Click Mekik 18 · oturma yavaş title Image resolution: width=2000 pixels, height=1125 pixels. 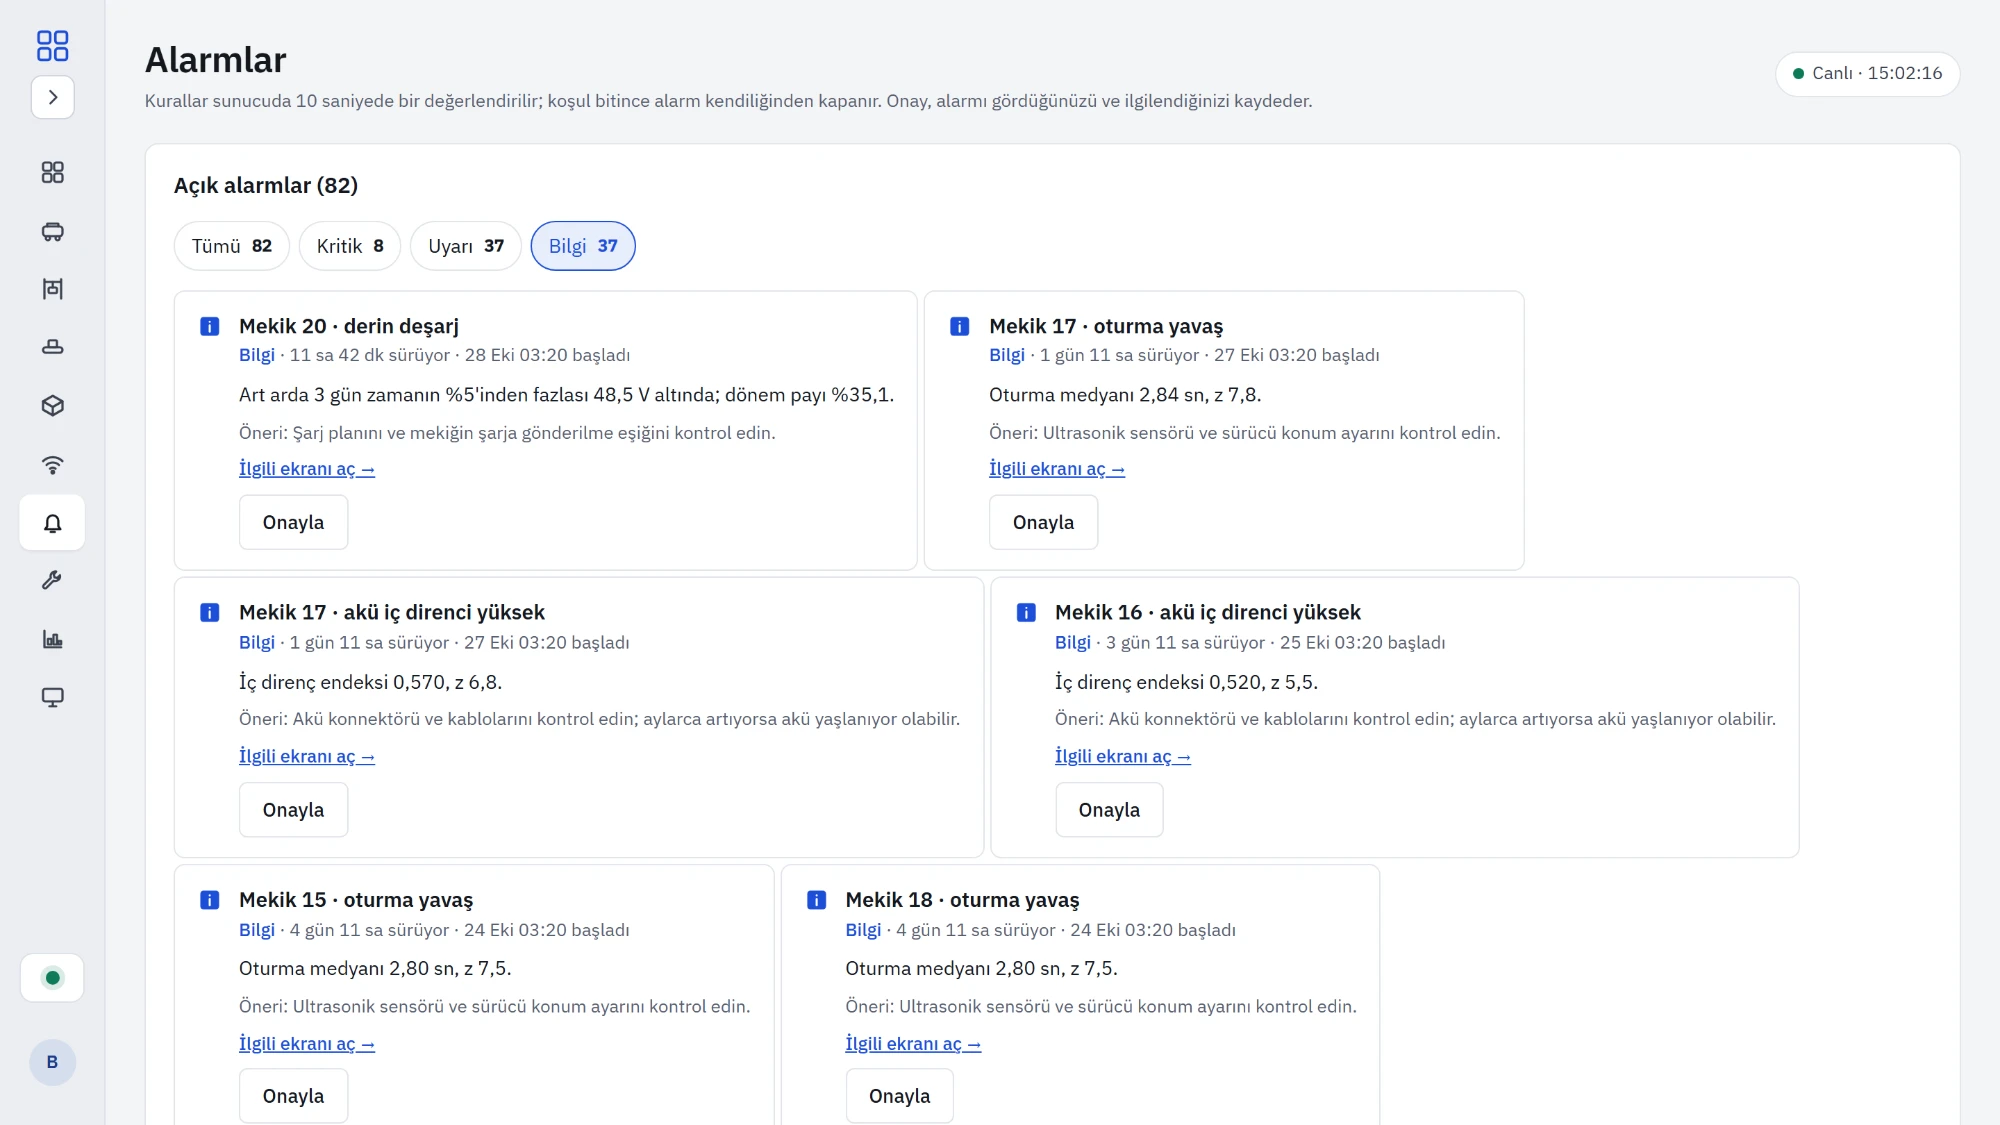click(962, 900)
